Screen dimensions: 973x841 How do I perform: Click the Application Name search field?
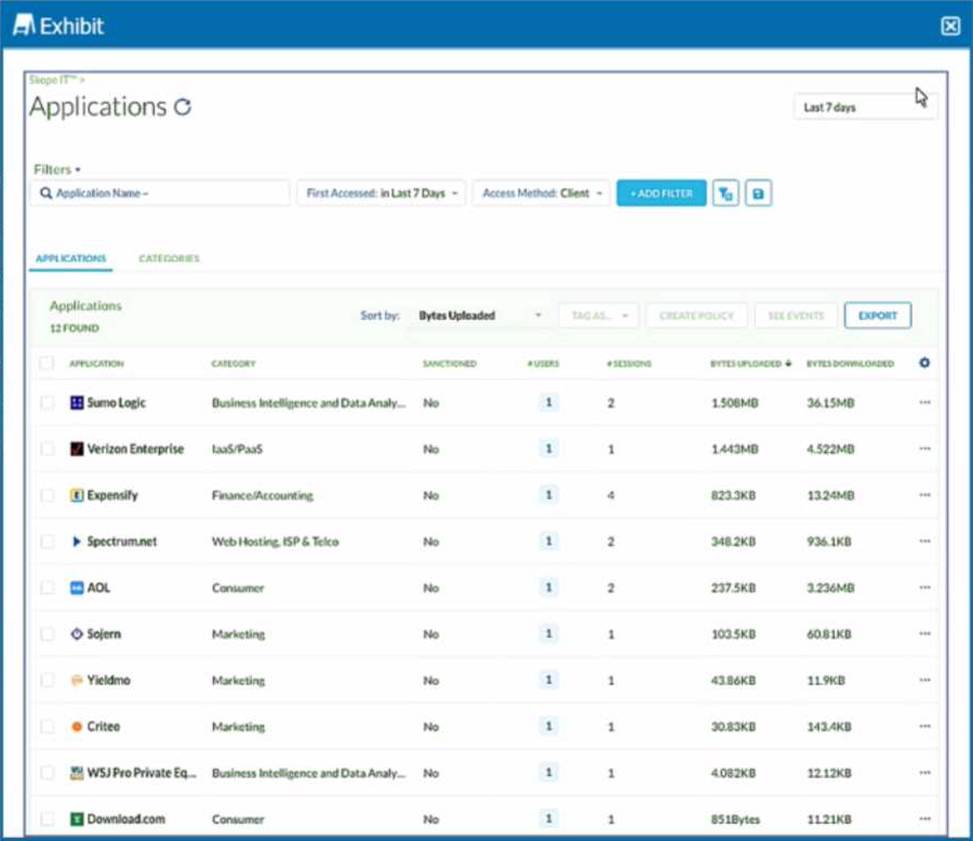160,194
